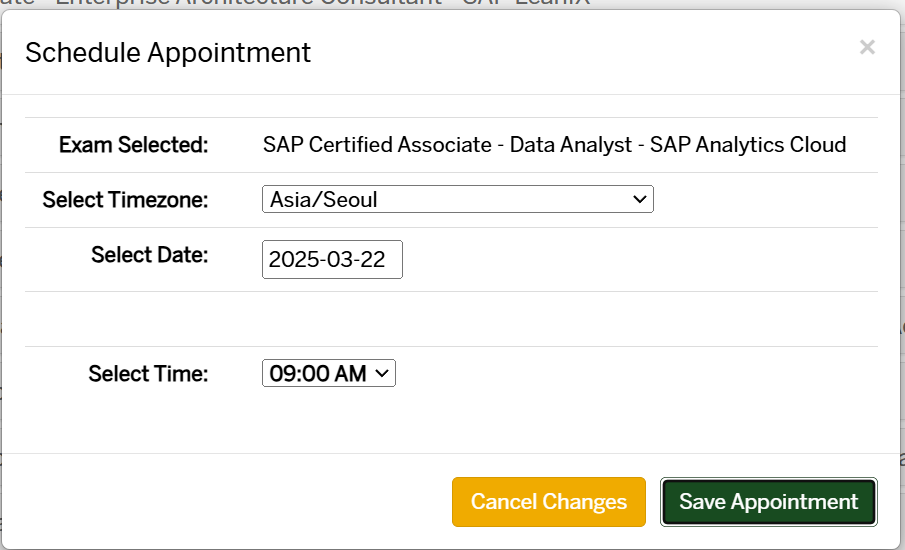Viewport: 905px width, 550px height.
Task: Click the Select Timezone label
Action: point(125,200)
